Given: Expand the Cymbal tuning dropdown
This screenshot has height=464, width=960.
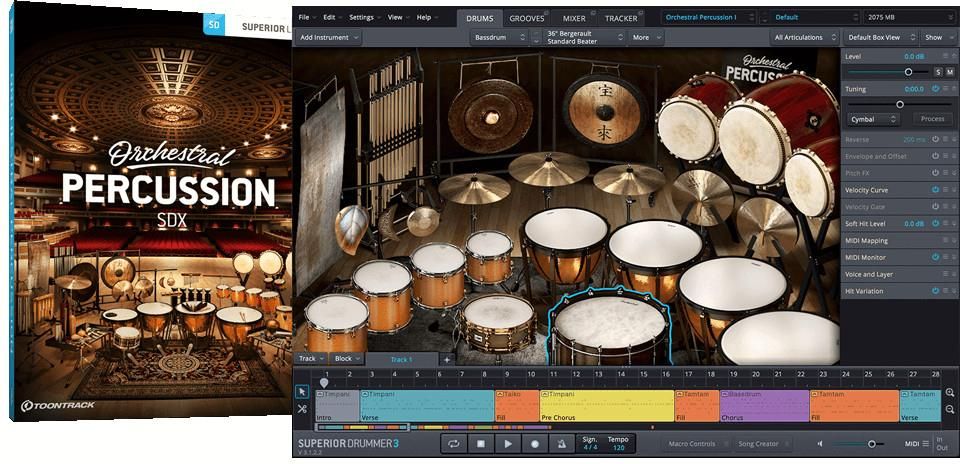Looking at the screenshot, I should click(x=874, y=118).
